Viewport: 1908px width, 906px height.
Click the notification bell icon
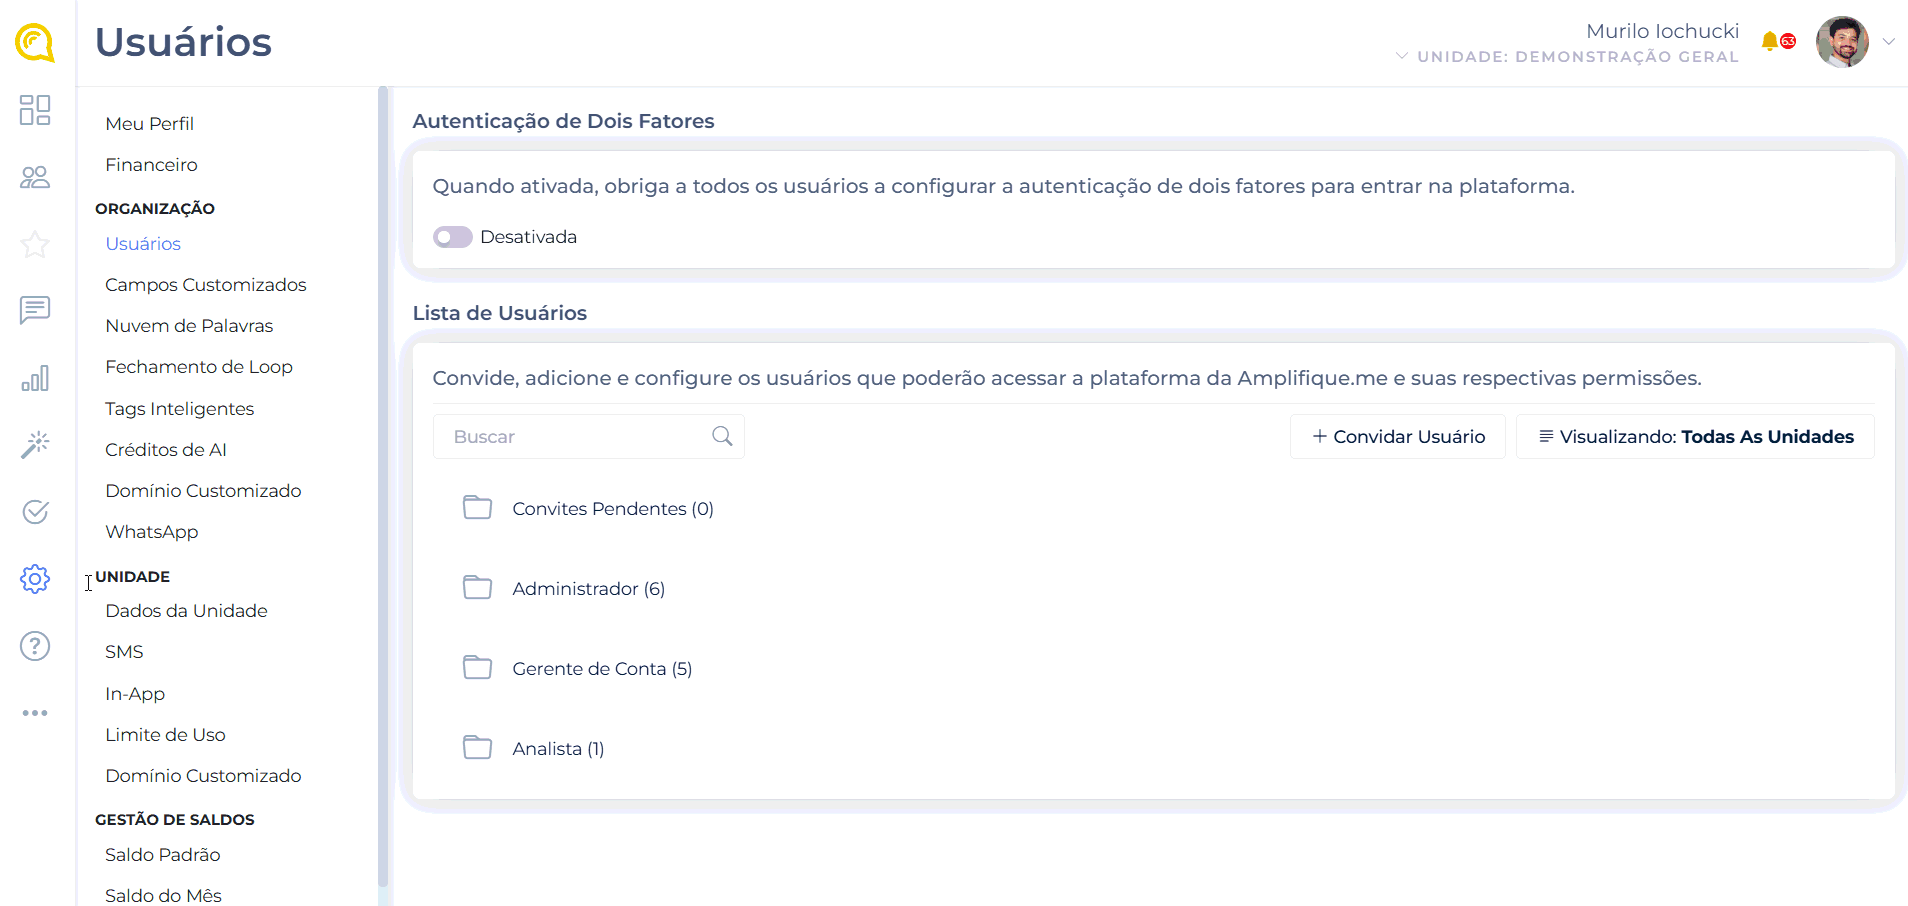click(x=1770, y=41)
